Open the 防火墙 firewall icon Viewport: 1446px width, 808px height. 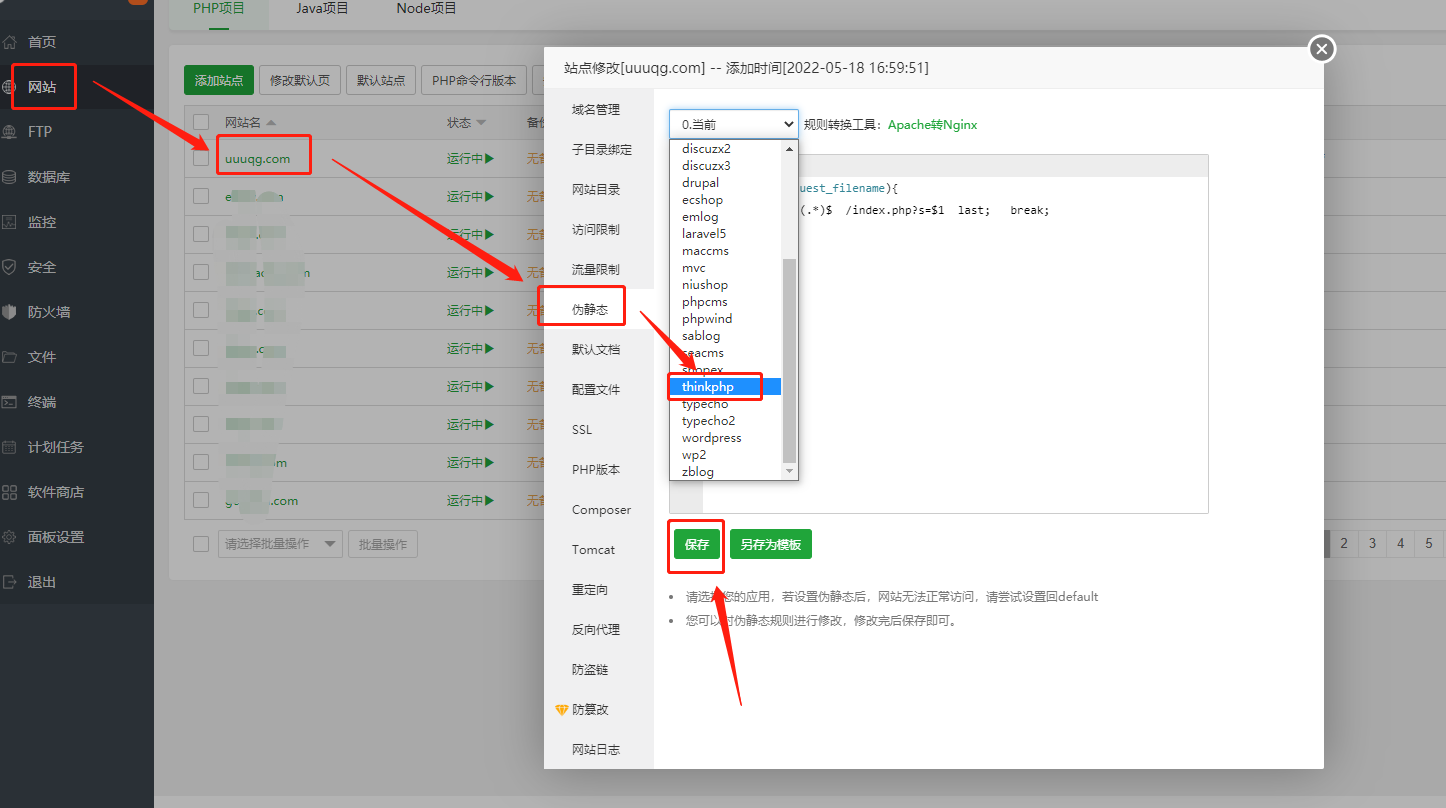[10, 312]
